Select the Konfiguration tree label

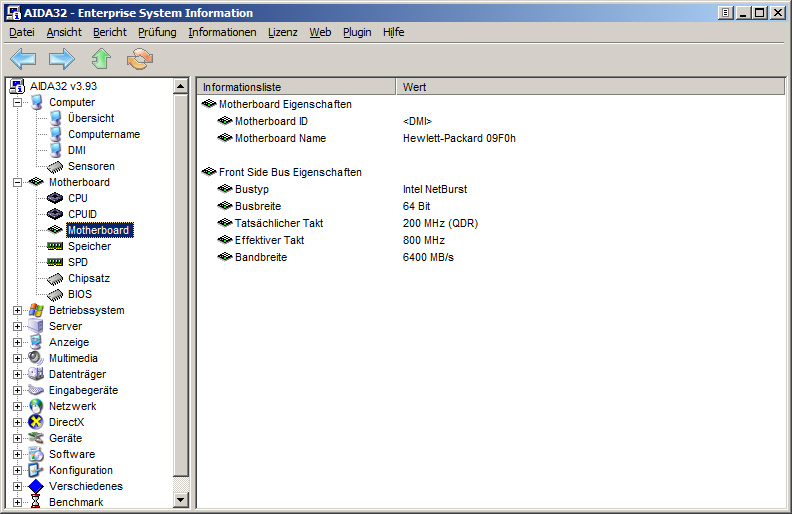(81, 471)
